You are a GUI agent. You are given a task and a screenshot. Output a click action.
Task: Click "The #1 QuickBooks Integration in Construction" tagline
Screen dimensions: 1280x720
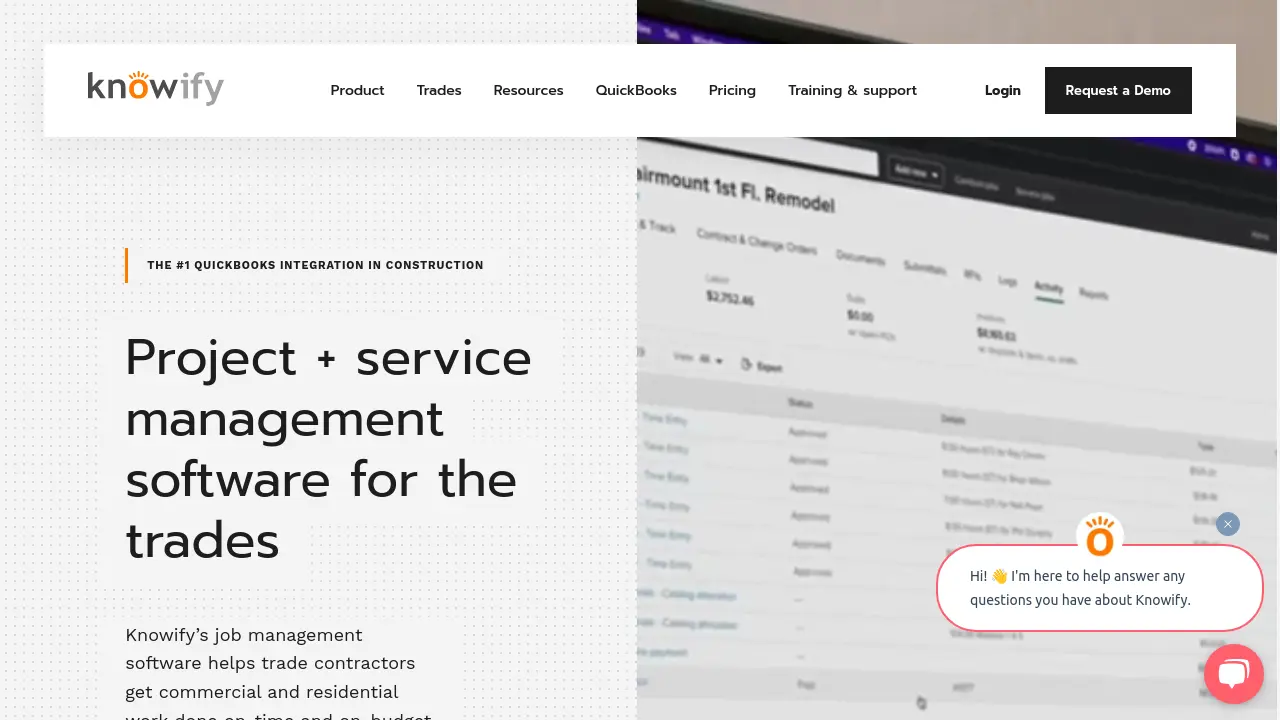[x=315, y=265]
